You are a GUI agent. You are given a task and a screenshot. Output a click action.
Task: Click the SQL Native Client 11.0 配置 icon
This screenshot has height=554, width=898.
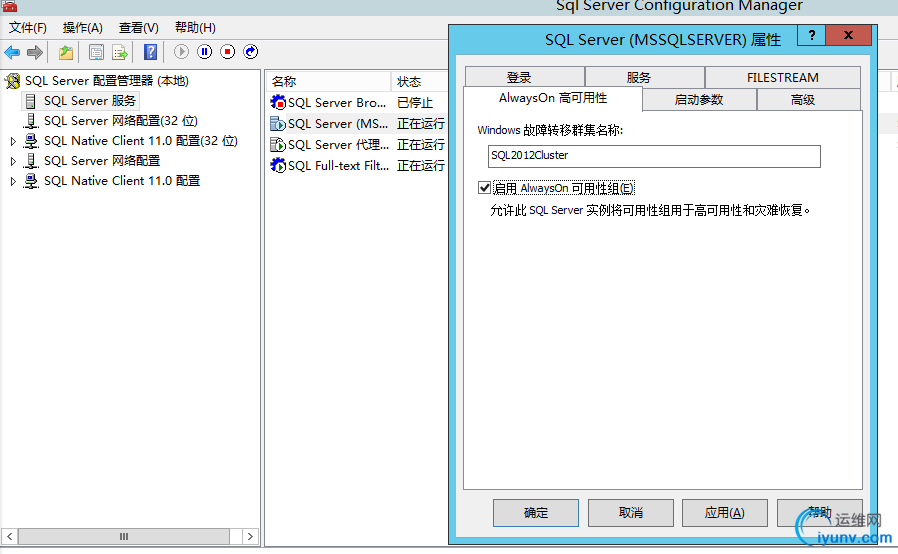pos(31,181)
